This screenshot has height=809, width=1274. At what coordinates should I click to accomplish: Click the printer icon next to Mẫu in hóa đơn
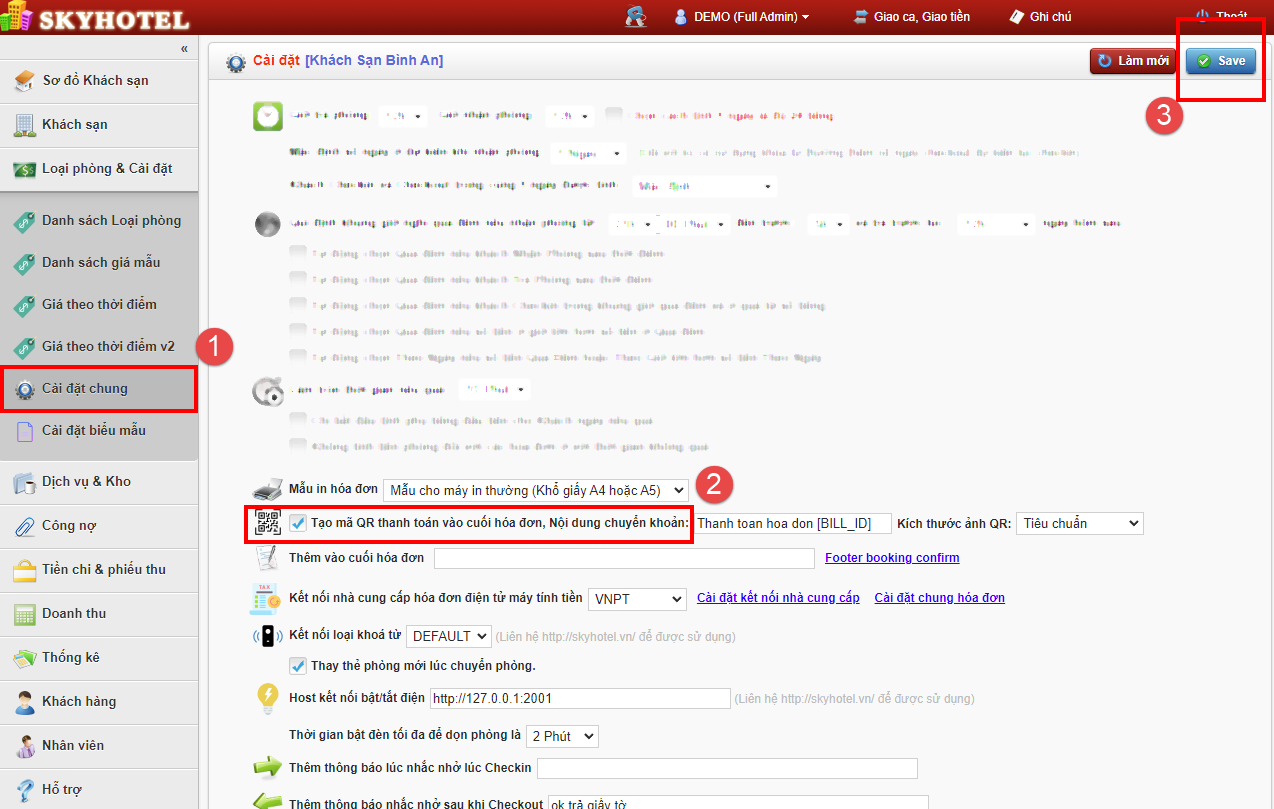(x=267, y=490)
